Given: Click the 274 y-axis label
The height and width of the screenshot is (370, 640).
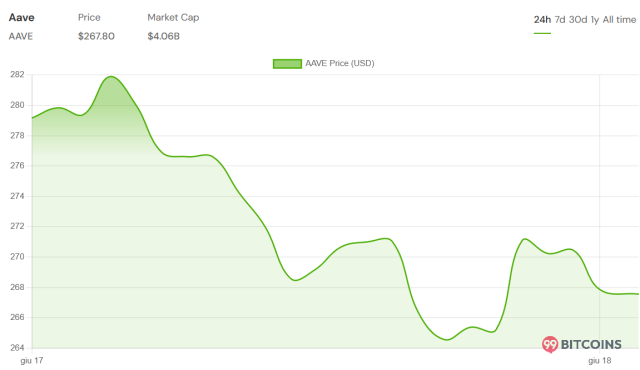Looking at the screenshot, I should pos(17,196).
